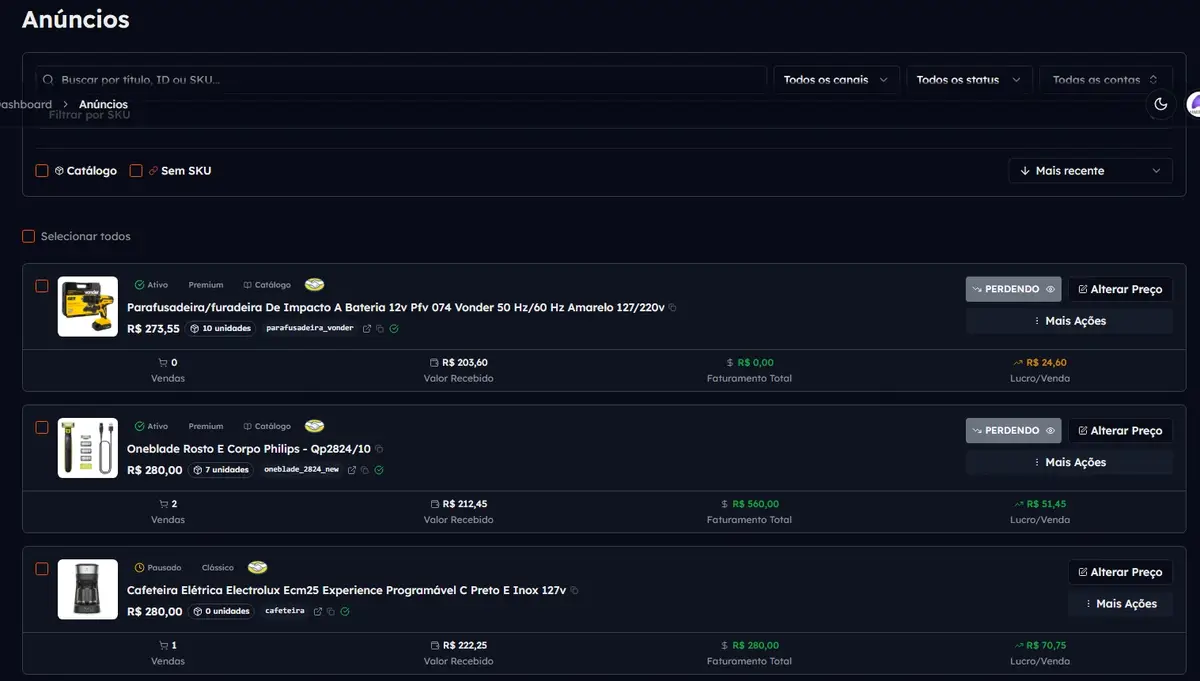Image resolution: width=1200 pixels, height=681 pixels.
Task: Open the Oneblade Rosto E Corpo Philips title
Action: pyautogui.click(x=249, y=449)
